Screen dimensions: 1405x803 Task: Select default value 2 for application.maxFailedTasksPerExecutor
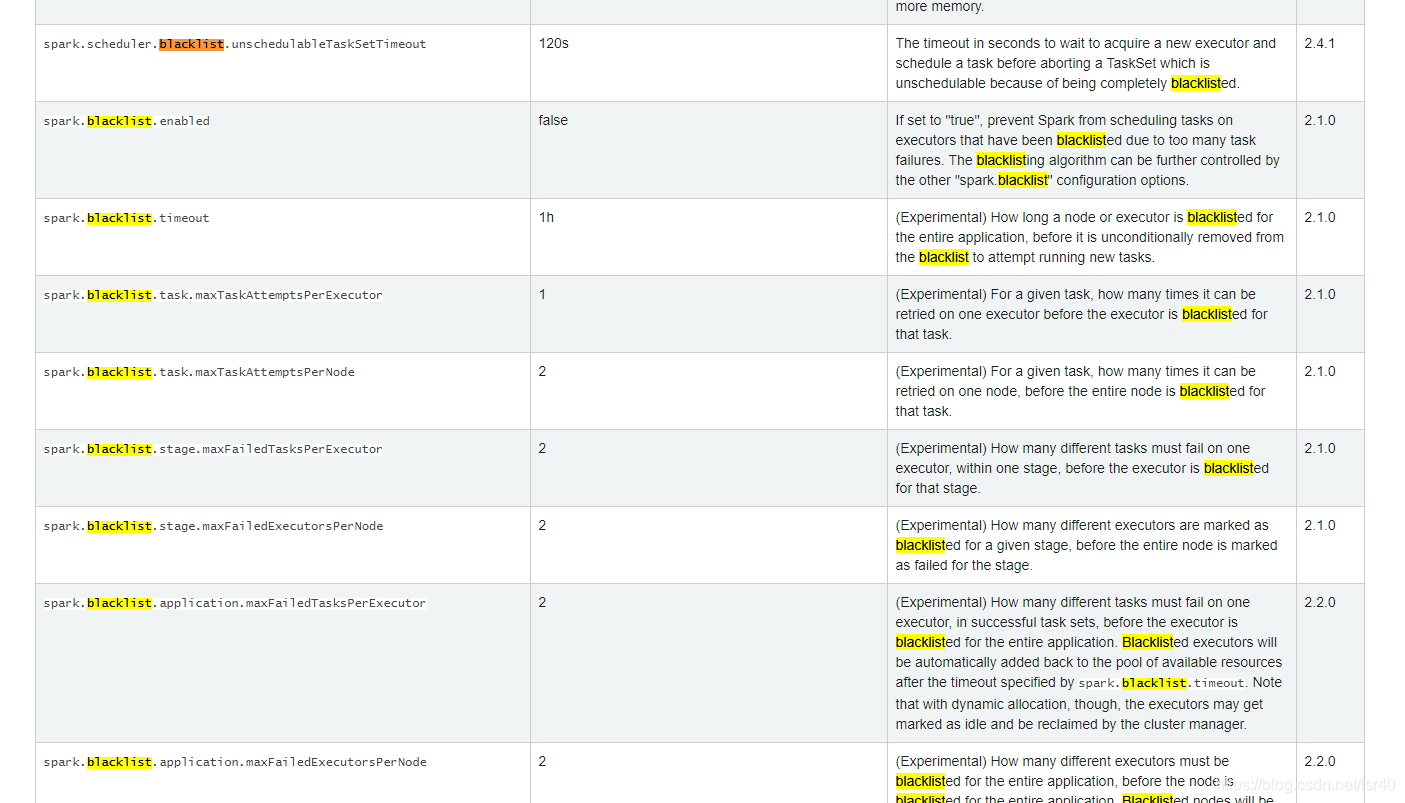pos(542,602)
